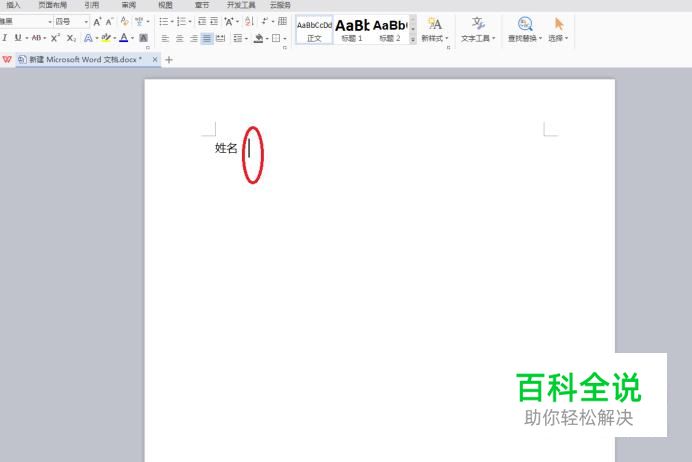The height and width of the screenshot is (462, 692).
Task: Click the Italic formatting icon
Action: pyautogui.click(x=4, y=38)
